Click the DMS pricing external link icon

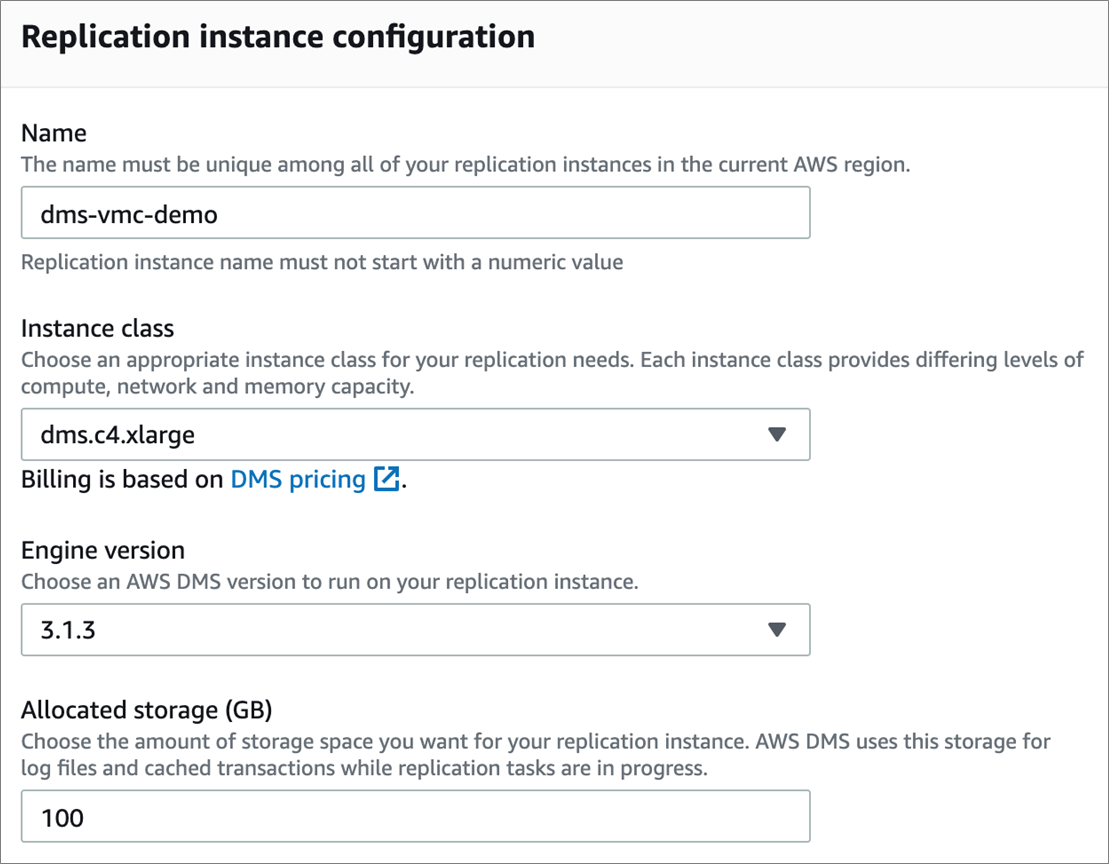tap(385, 479)
